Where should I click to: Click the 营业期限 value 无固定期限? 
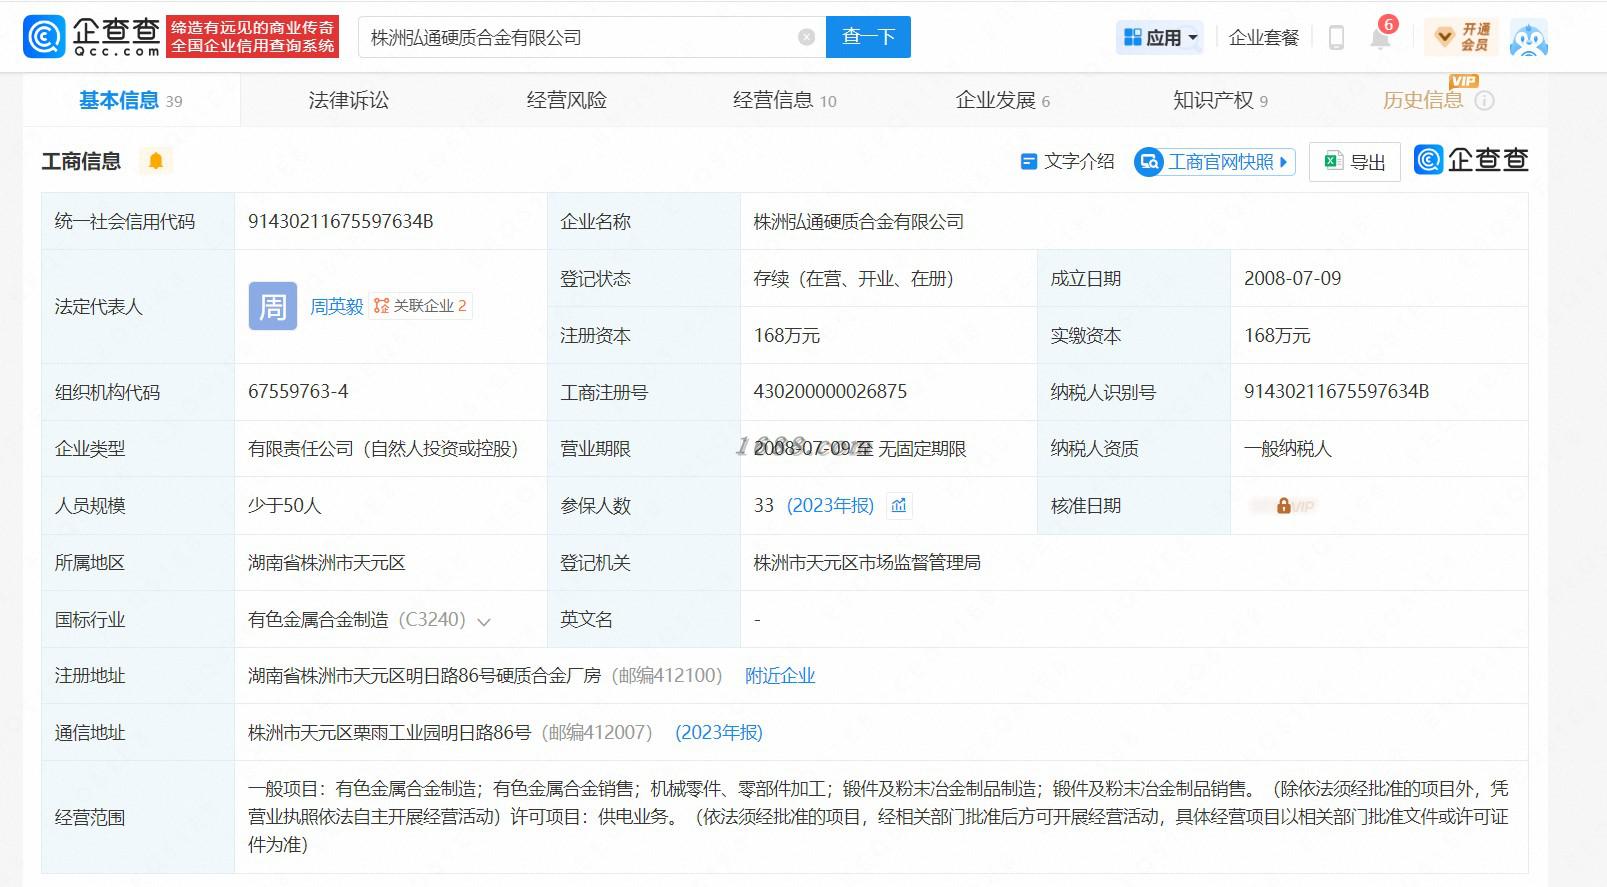(860, 449)
